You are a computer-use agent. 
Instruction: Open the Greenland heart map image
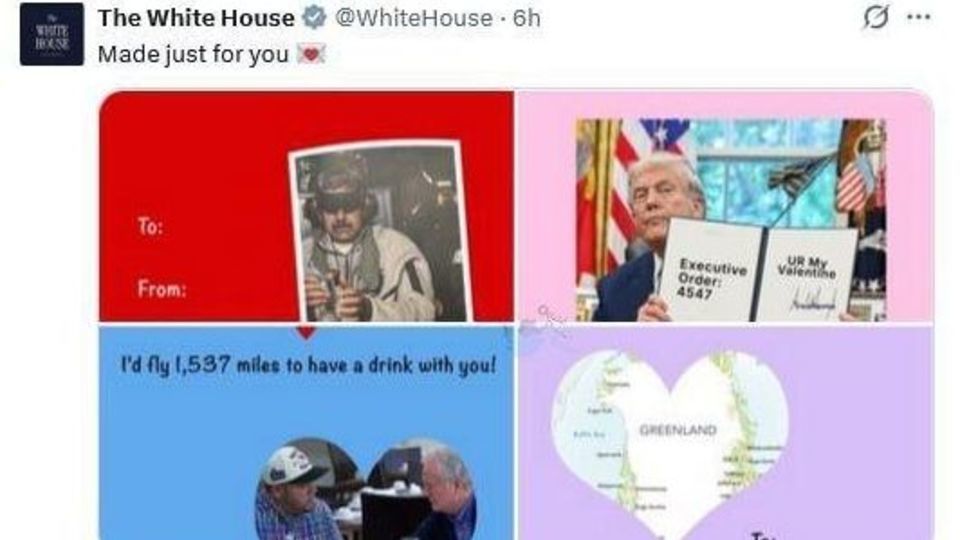[x=726, y=433]
